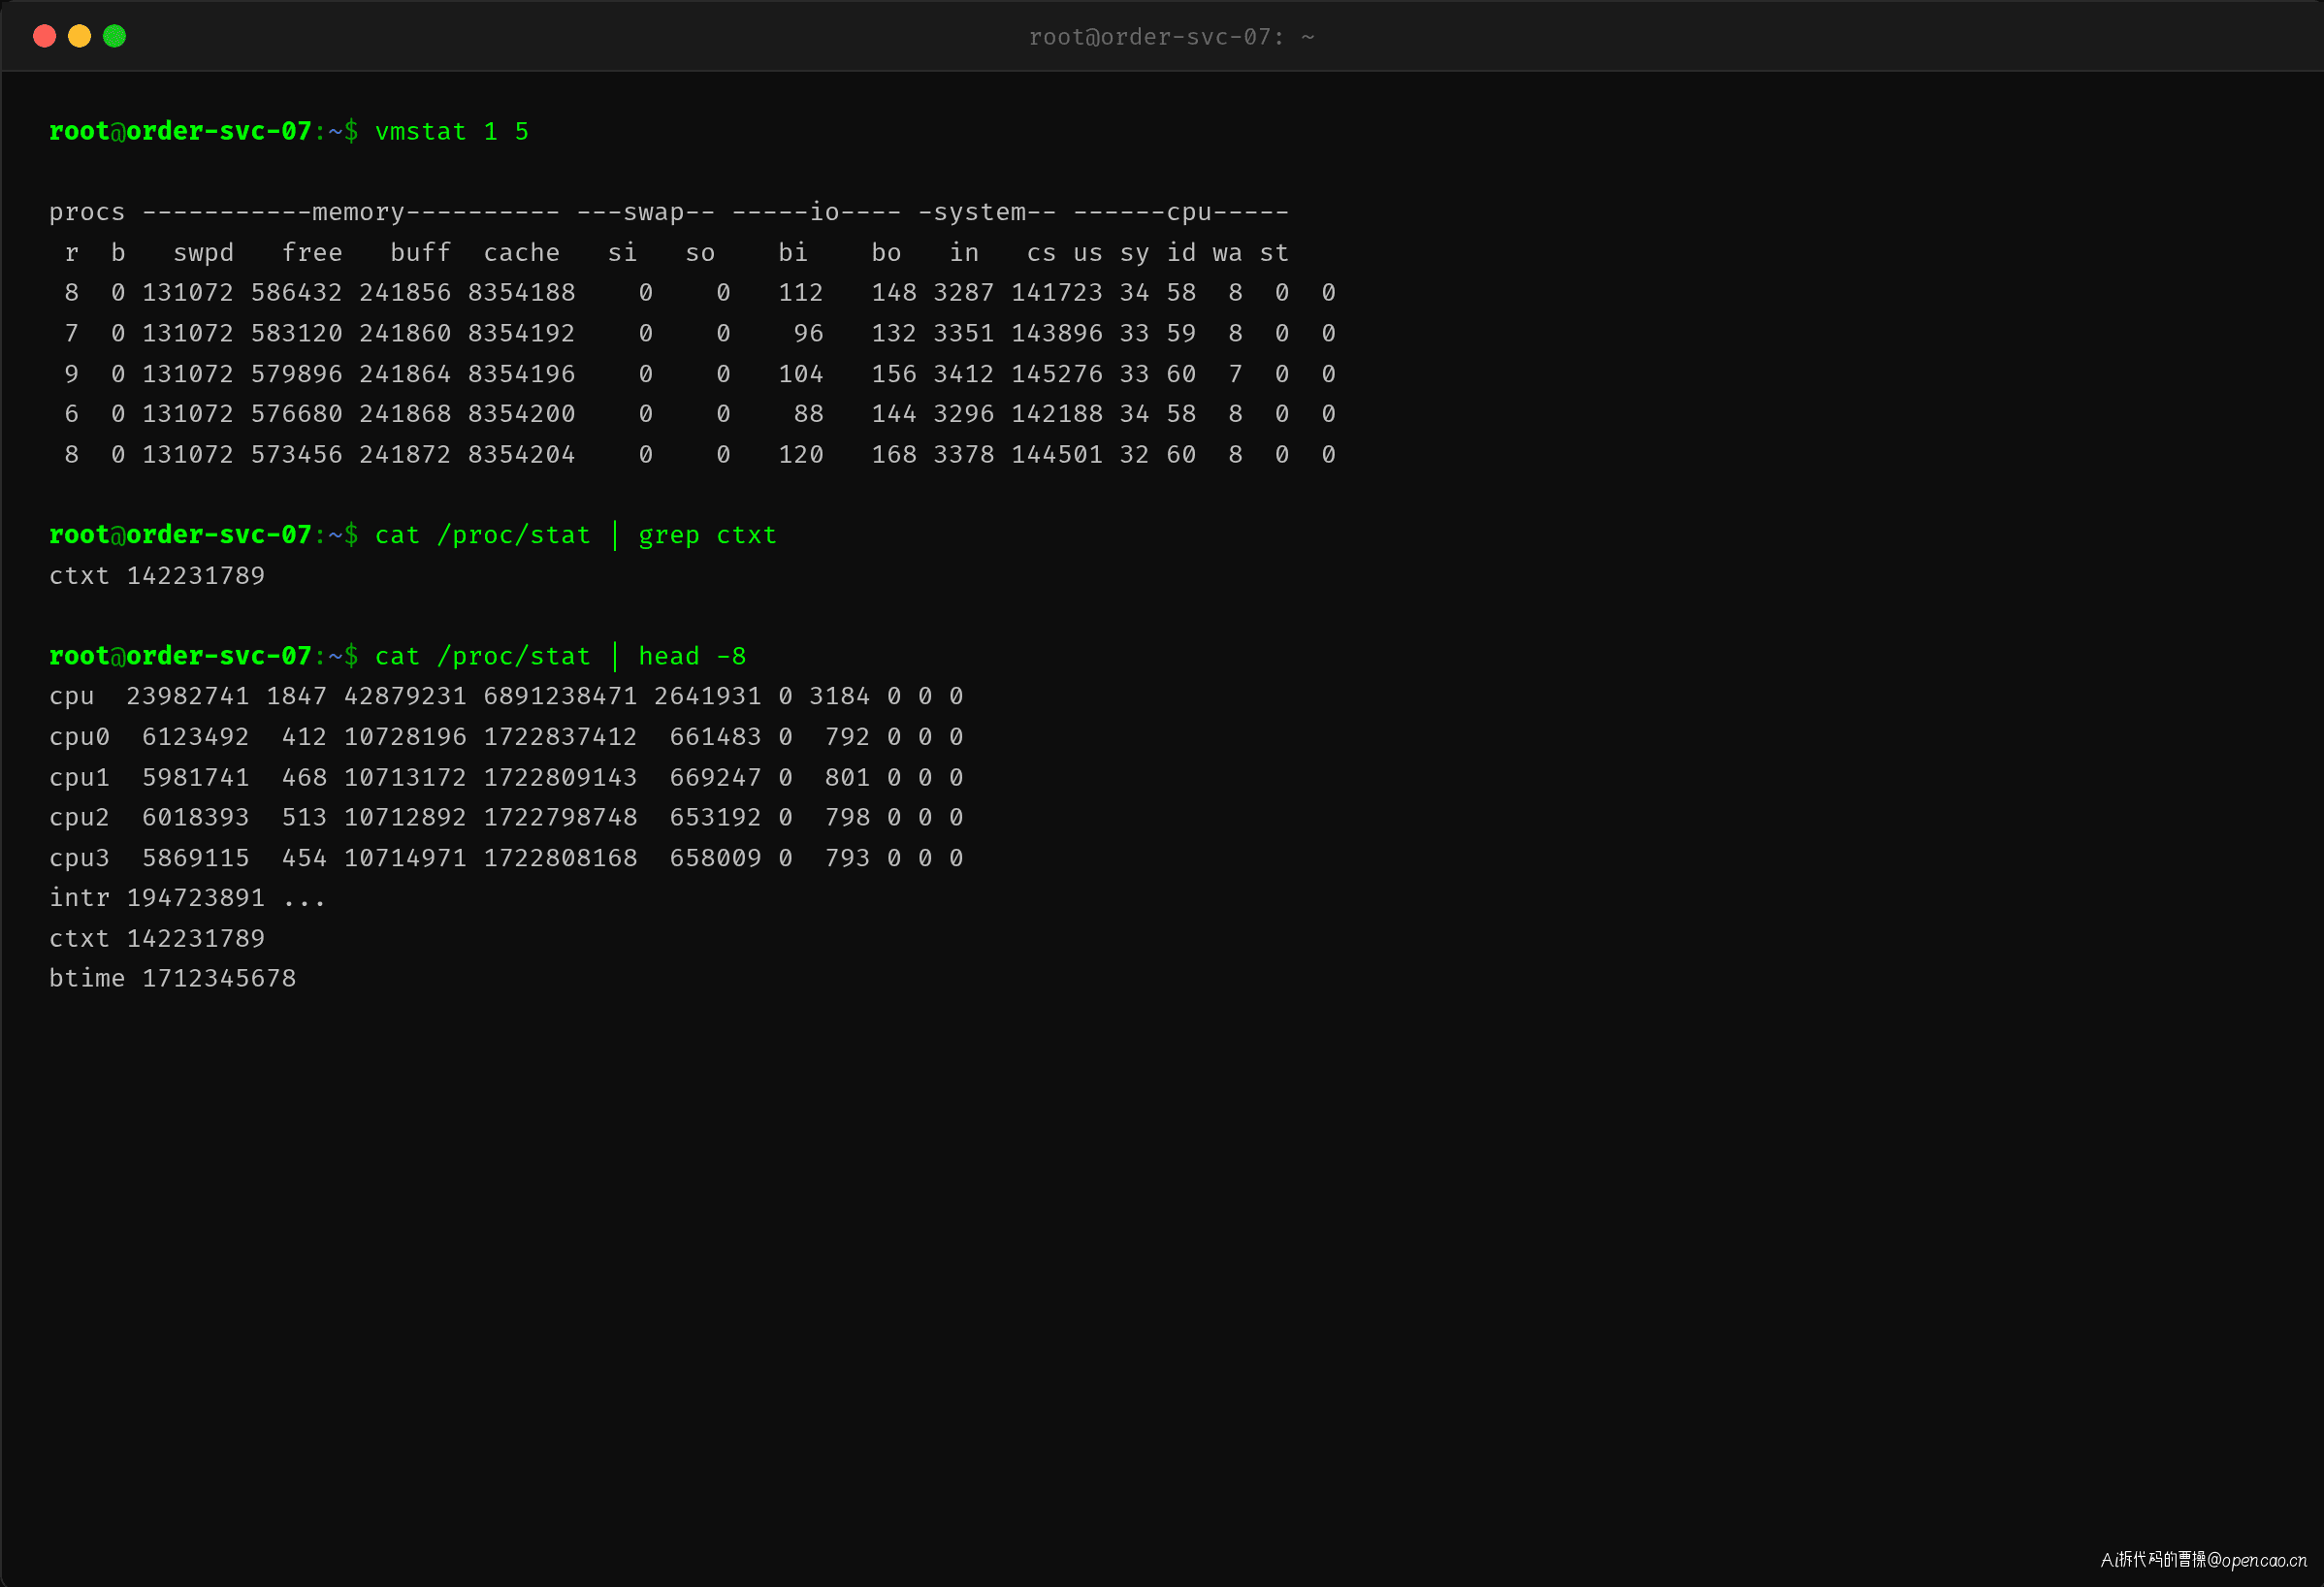The height and width of the screenshot is (1587, 2324).
Task: Click context switch value 144501
Action: click(1057, 455)
